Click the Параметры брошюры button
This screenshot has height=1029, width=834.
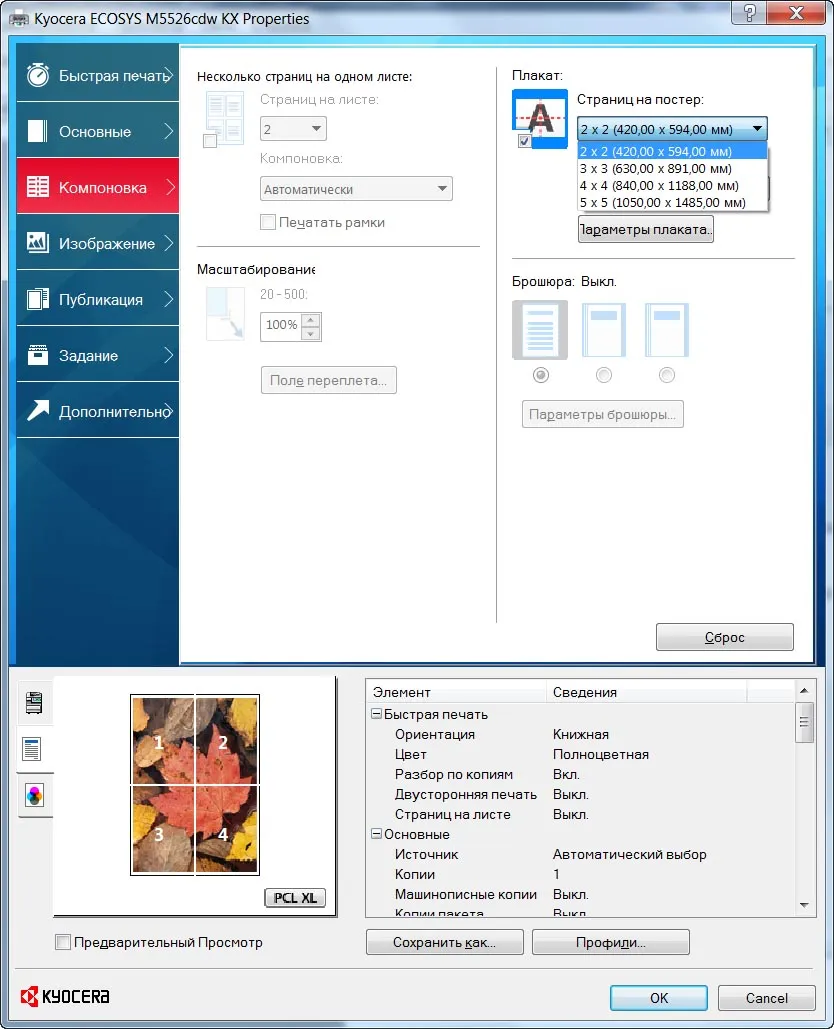pyautogui.click(x=602, y=414)
